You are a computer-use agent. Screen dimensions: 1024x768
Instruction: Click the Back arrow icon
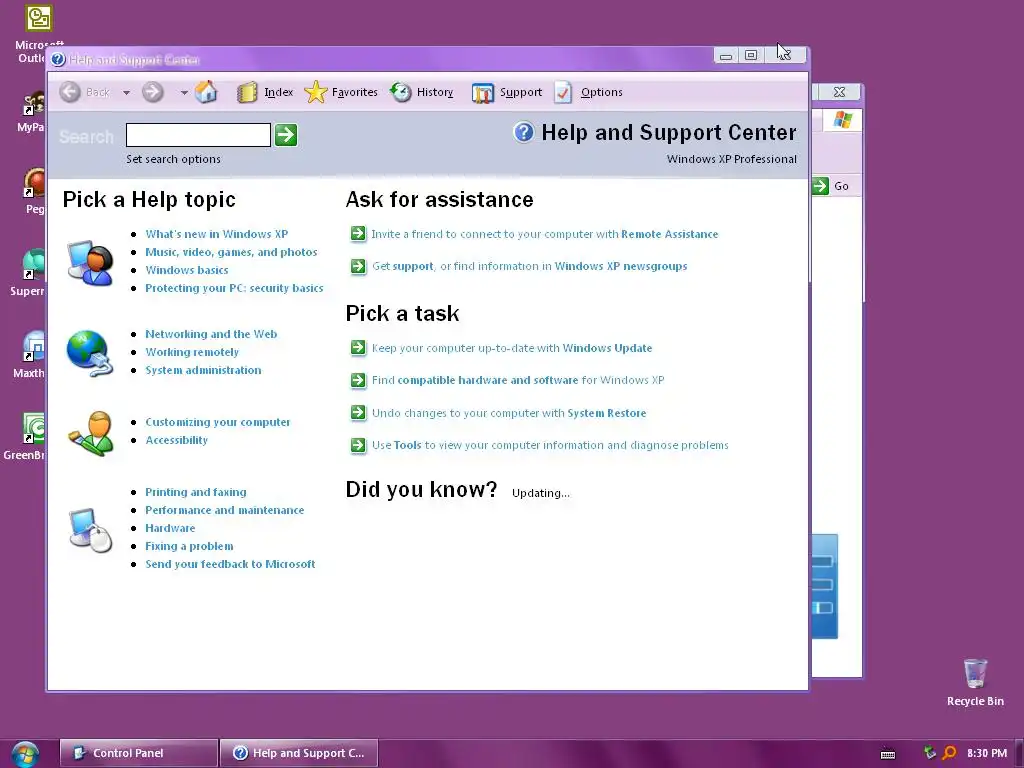pos(70,92)
